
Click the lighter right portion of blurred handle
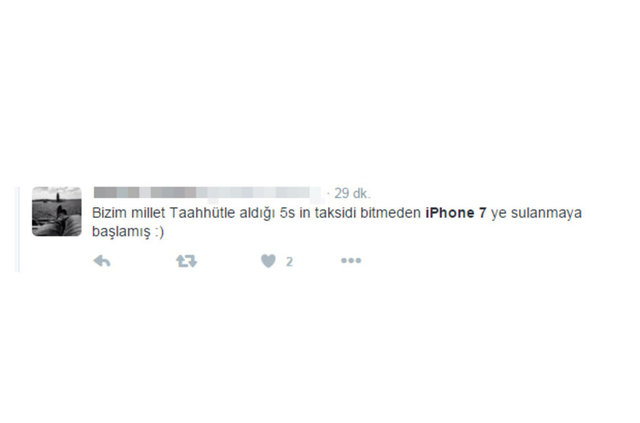(259, 192)
